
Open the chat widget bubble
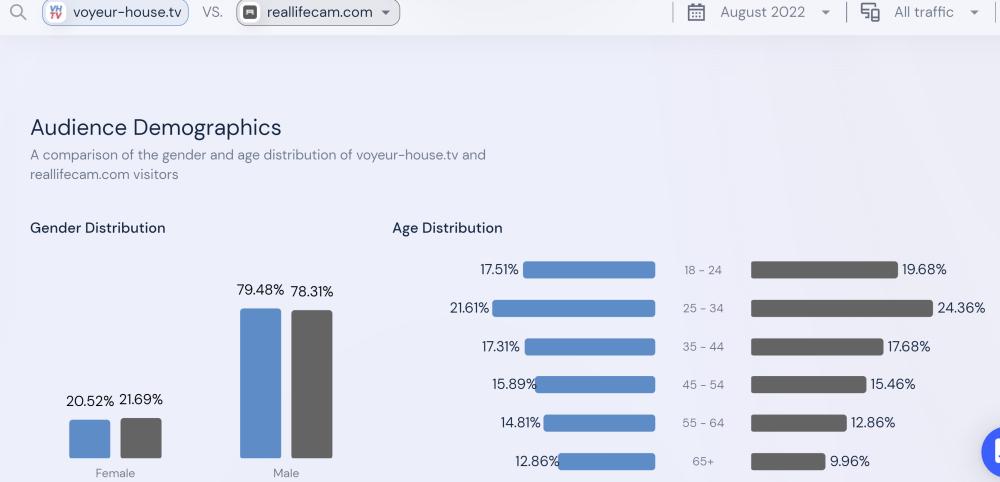[992, 449]
